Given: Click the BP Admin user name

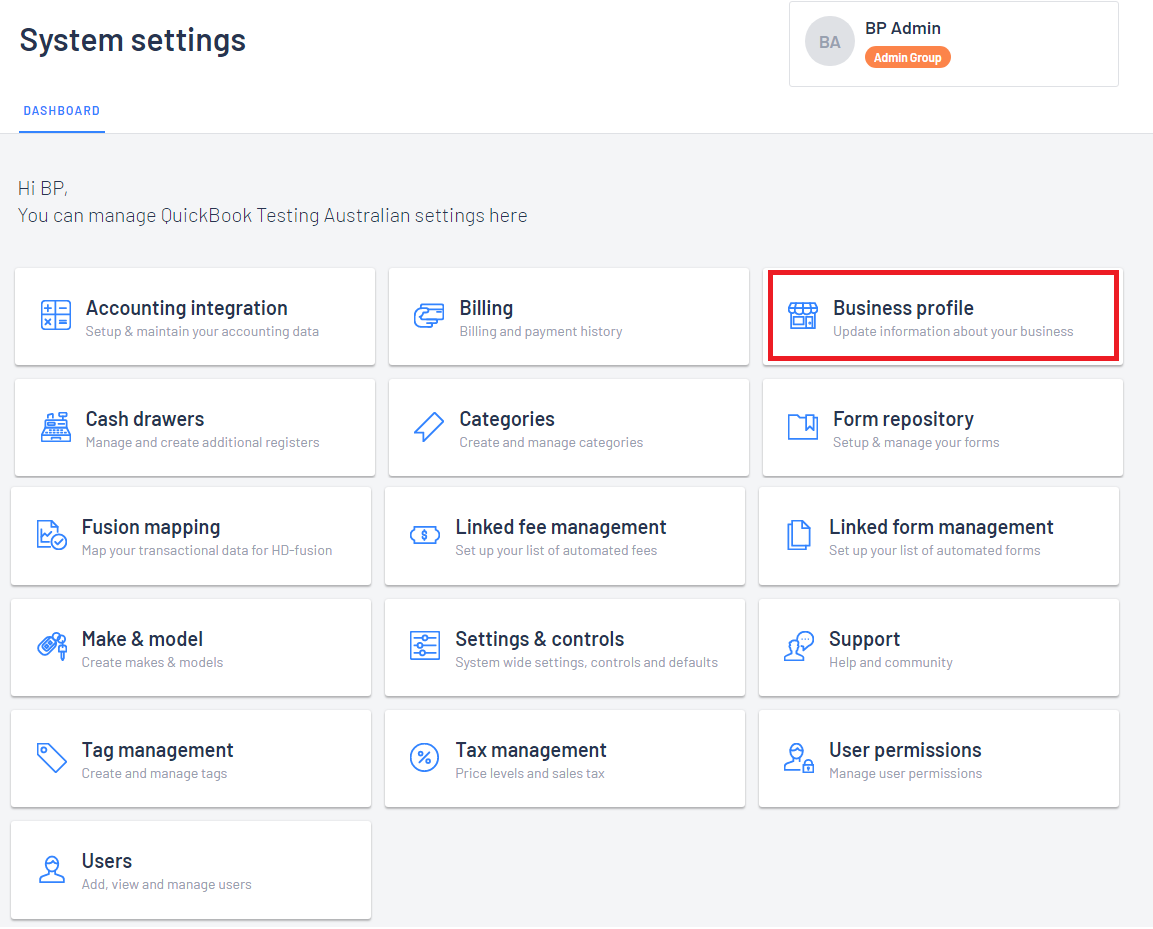Looking at the screenshot, I should click(x=903, y=28).
